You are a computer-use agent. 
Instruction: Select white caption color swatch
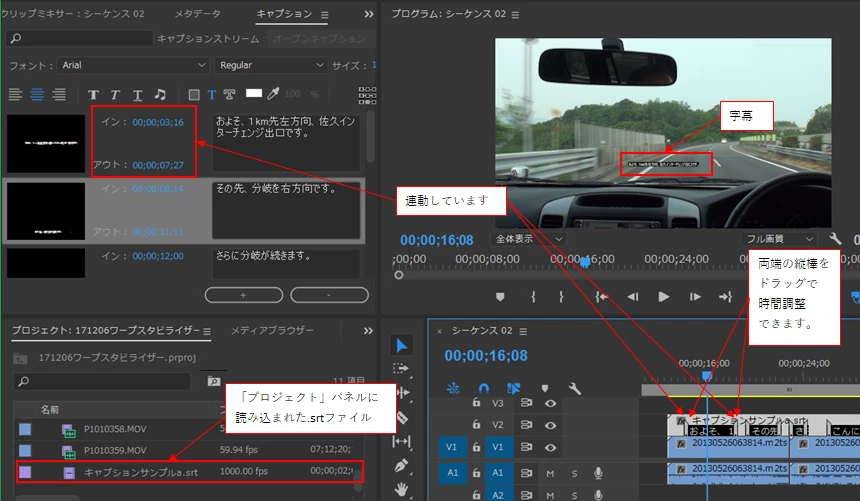pyautogui.click(x=253, y=93)
